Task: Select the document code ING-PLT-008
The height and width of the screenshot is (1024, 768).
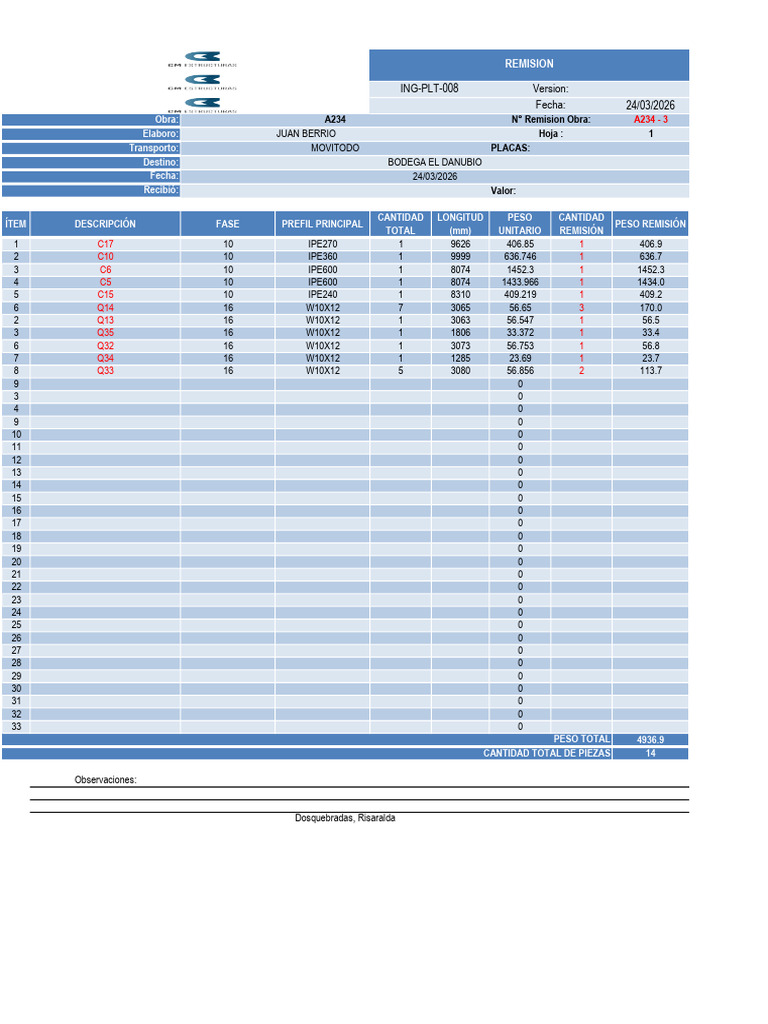Action: [429, 88]
